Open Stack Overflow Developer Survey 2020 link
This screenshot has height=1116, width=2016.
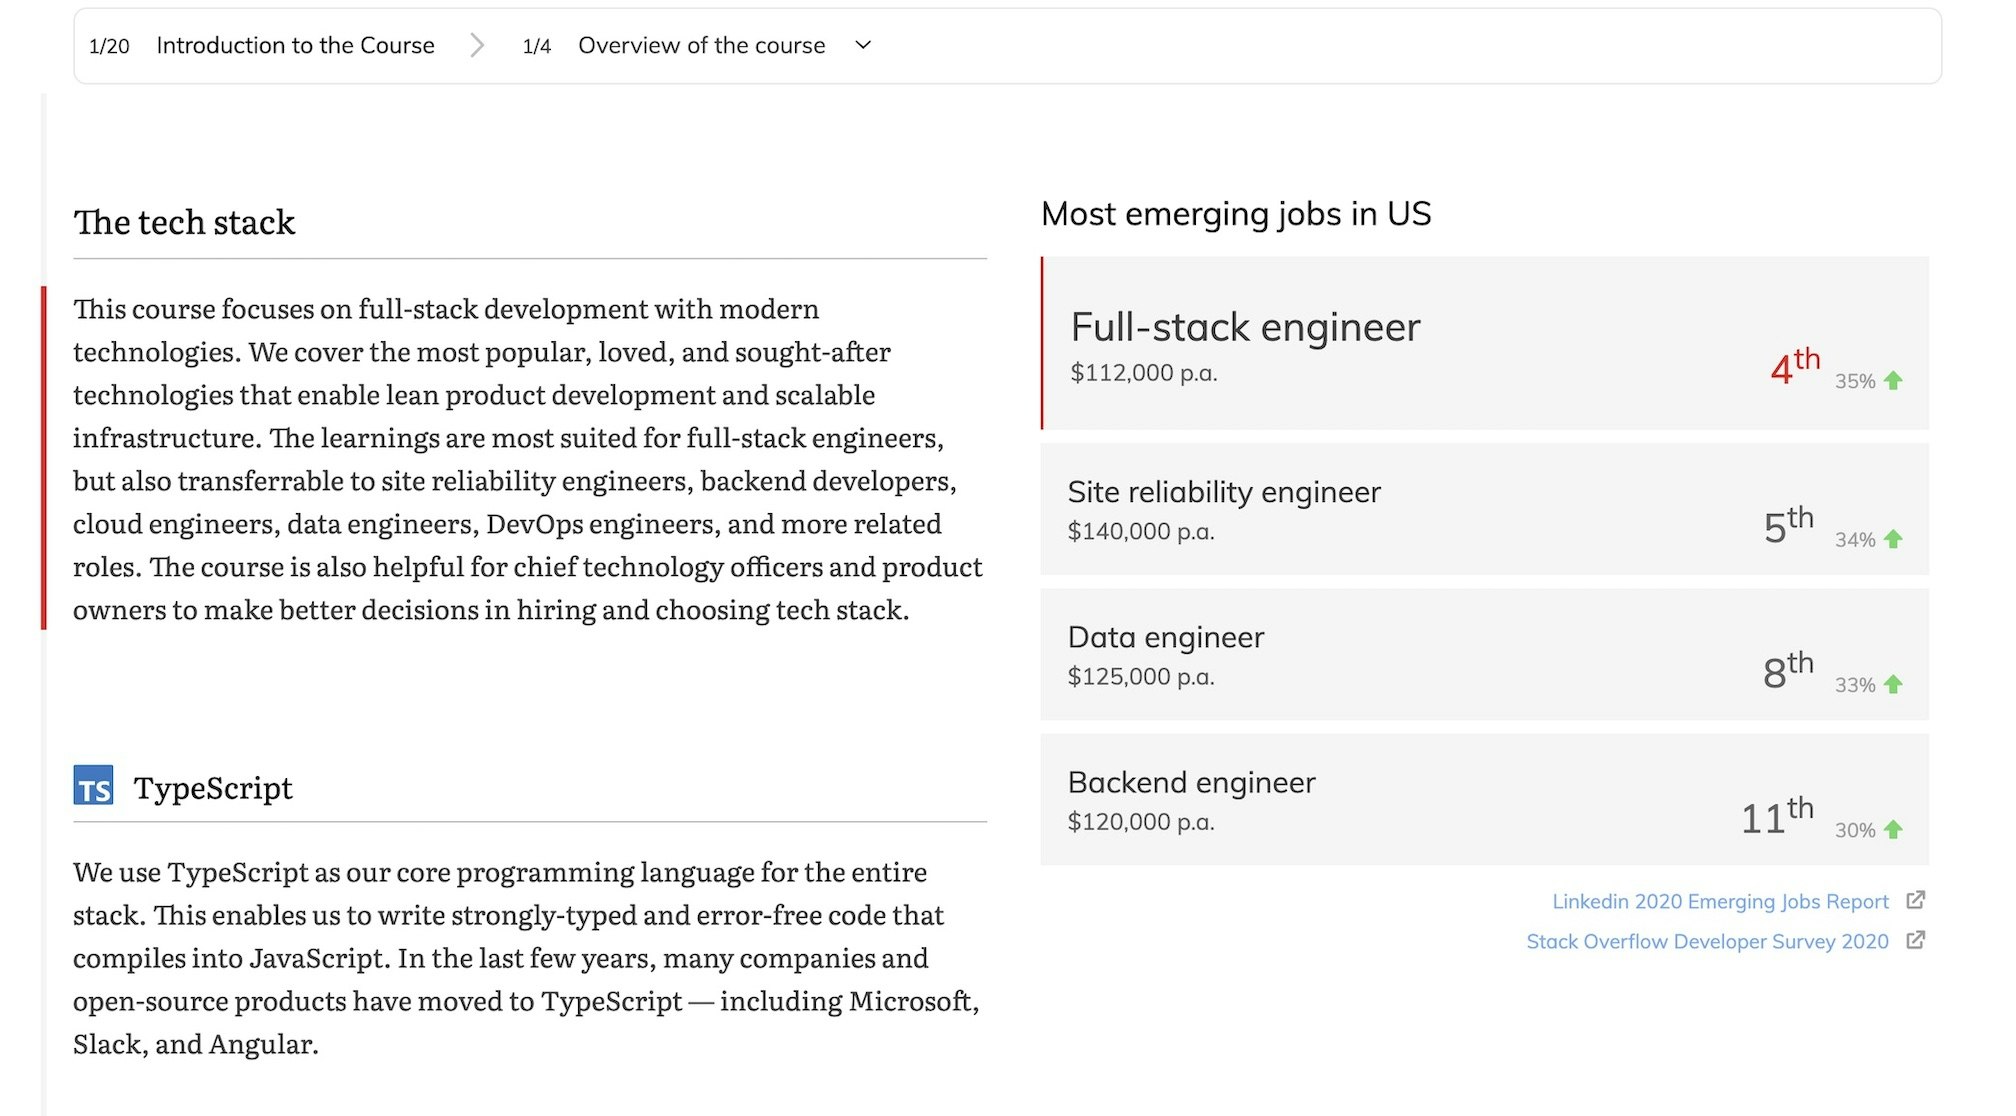pos(1706,942)
